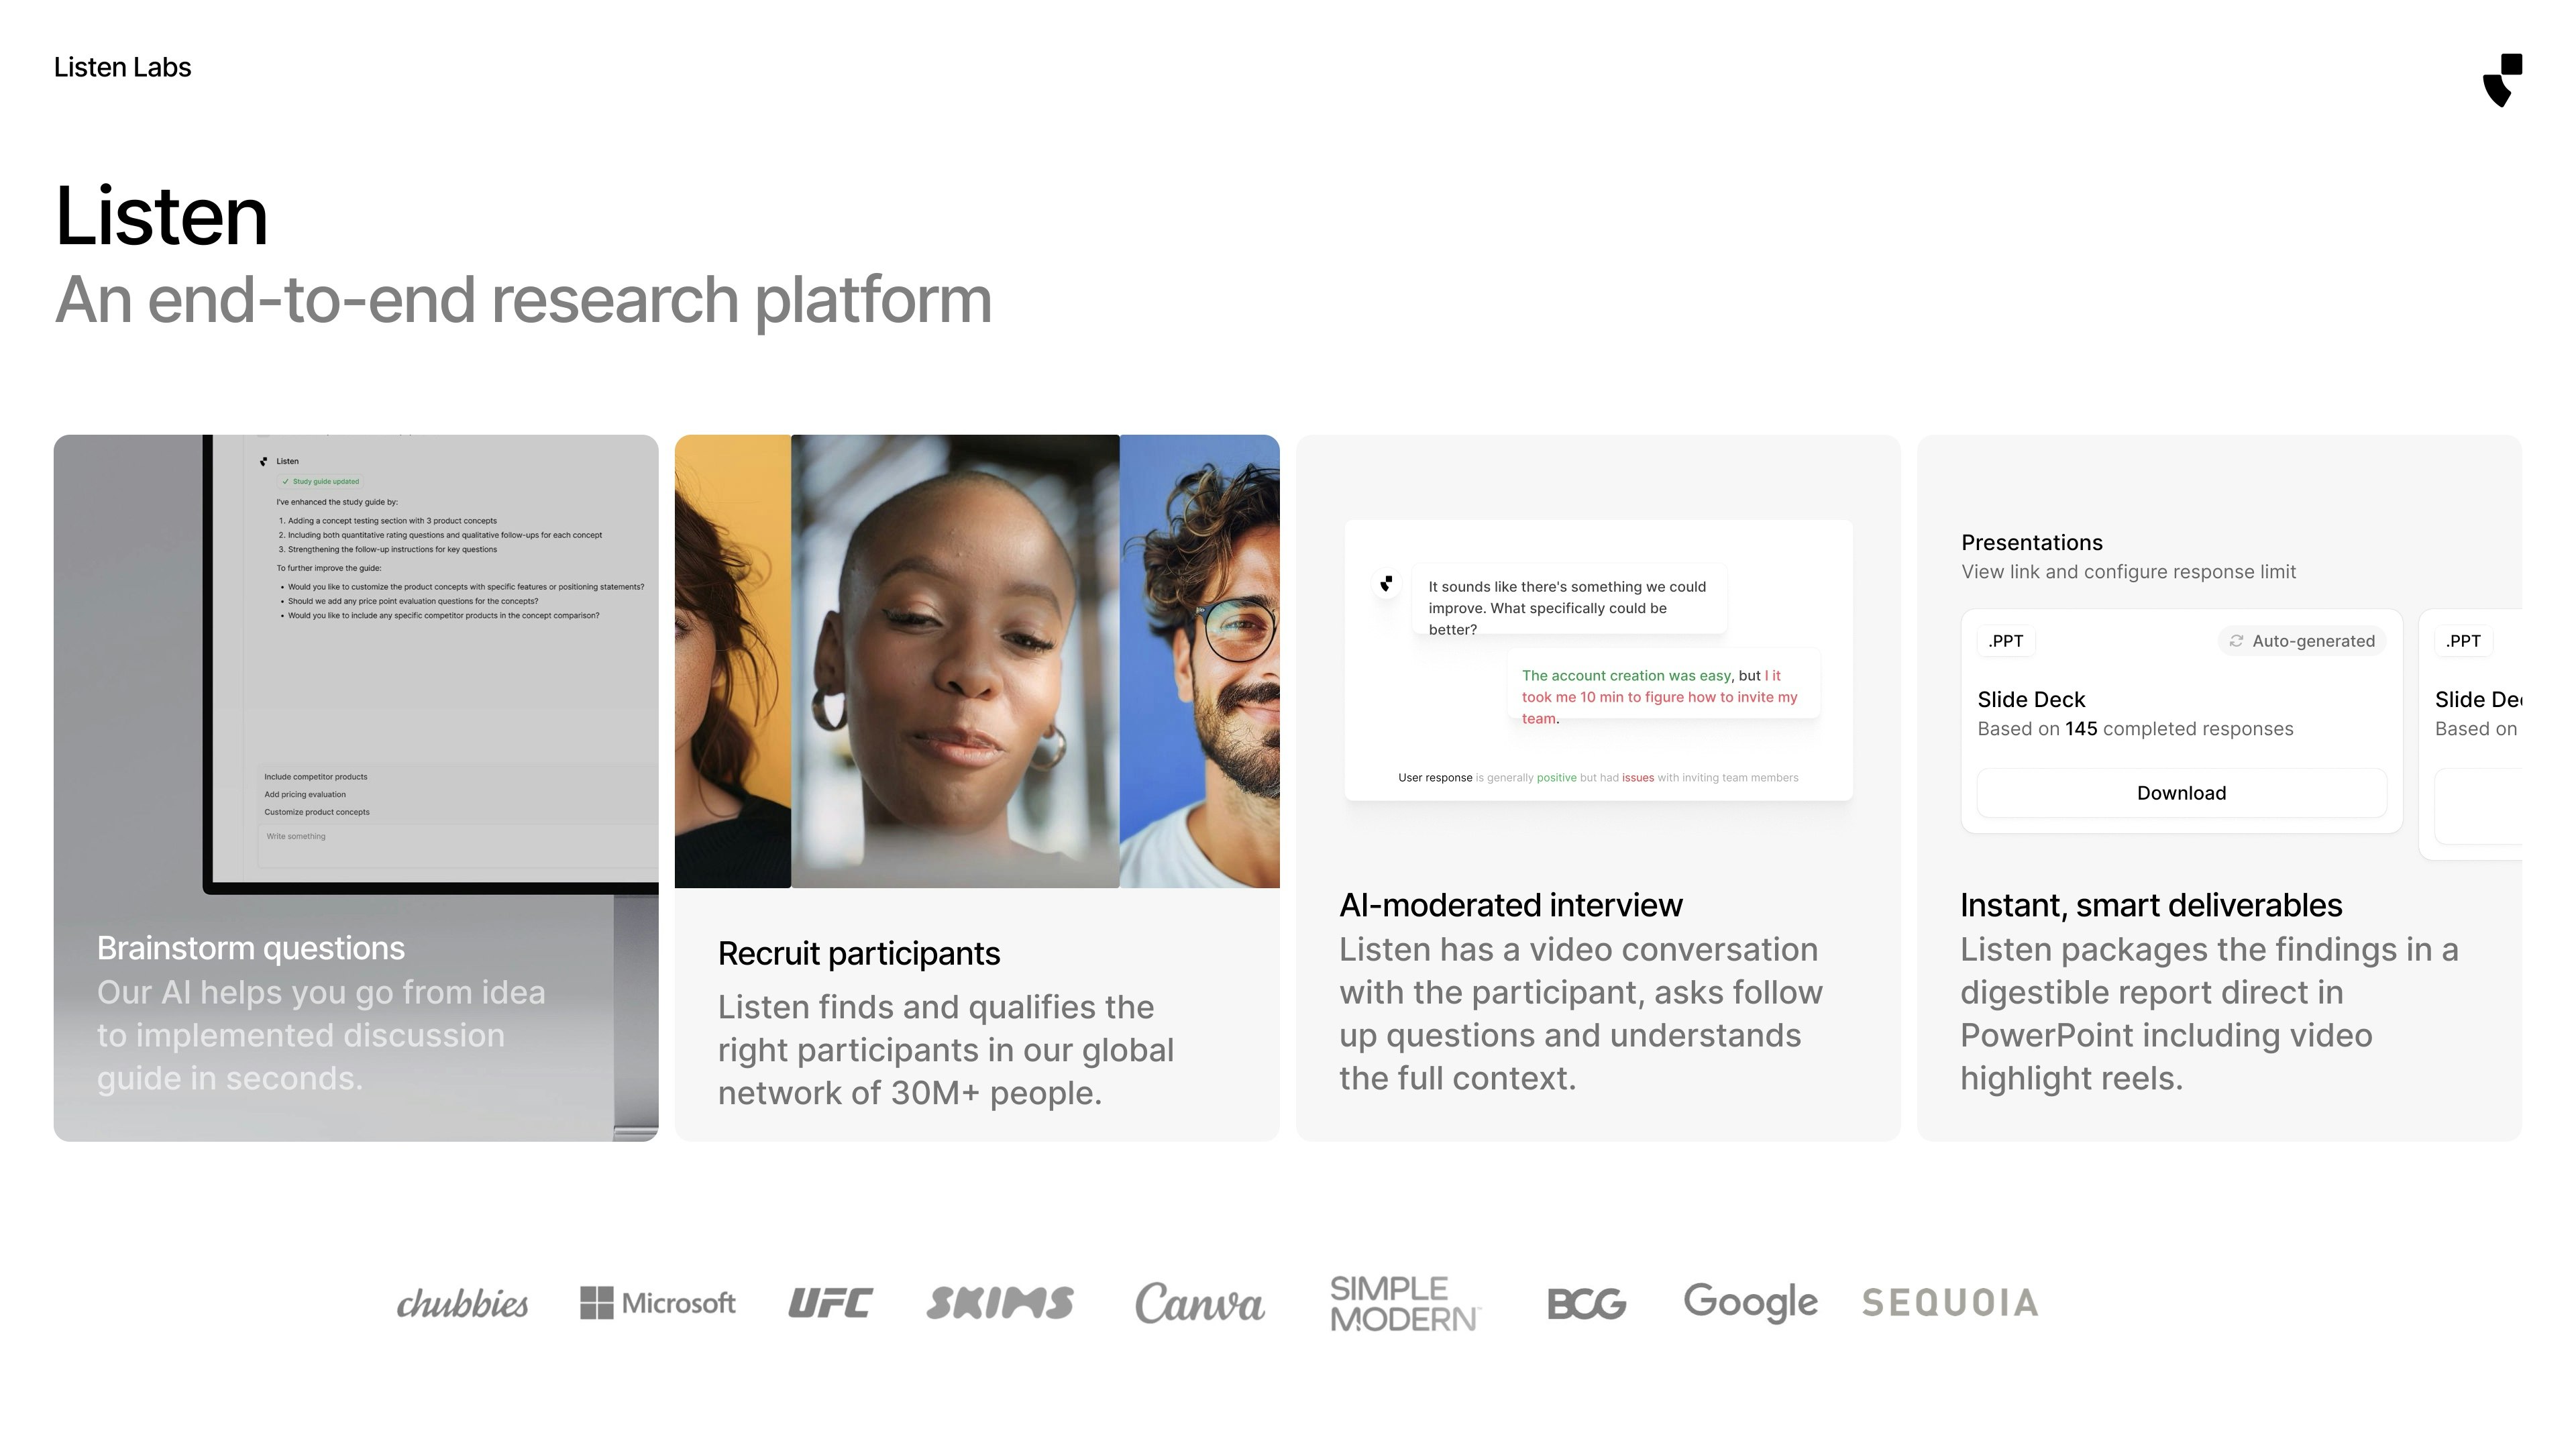The width and height of the screenshot is (2576, 1449).
Task: Click the center woman's portrait photo
Action: tap(954, 660)
